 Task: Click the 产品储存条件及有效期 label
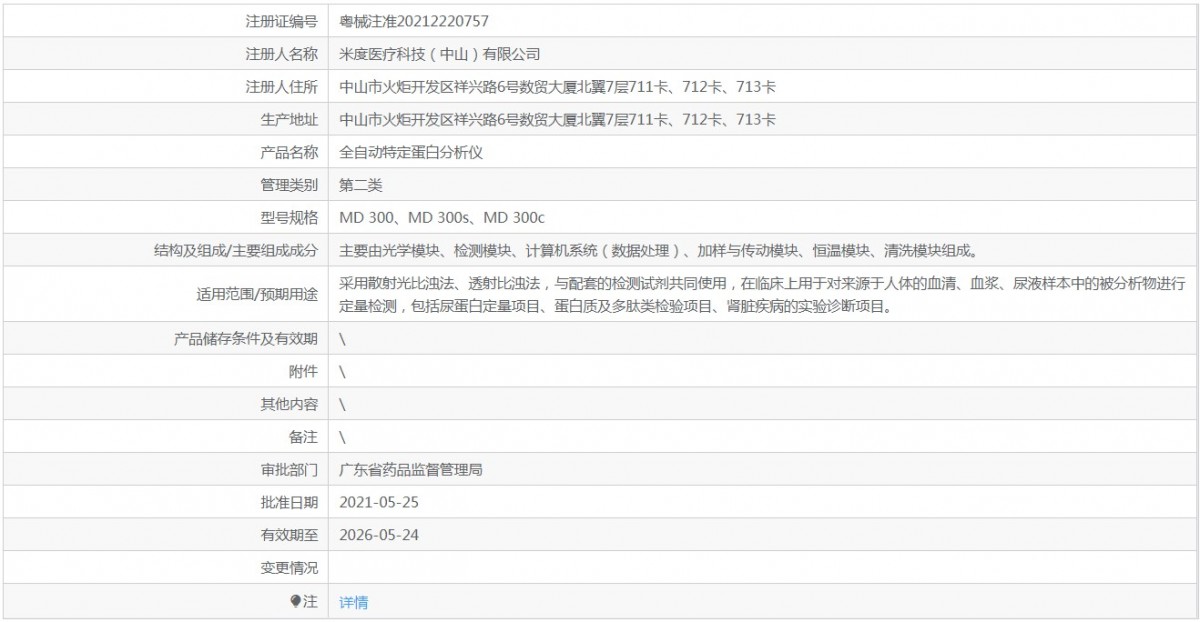[x=246, y=338]
